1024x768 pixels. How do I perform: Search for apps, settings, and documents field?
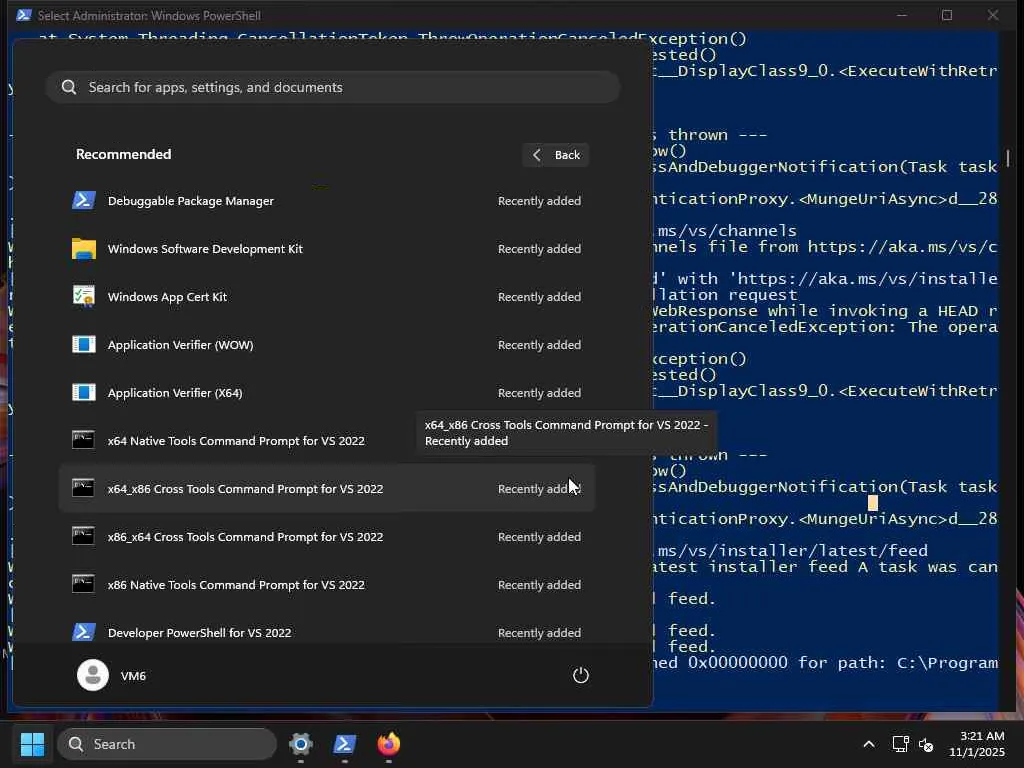pyautogui.click(x=333, y=88)
